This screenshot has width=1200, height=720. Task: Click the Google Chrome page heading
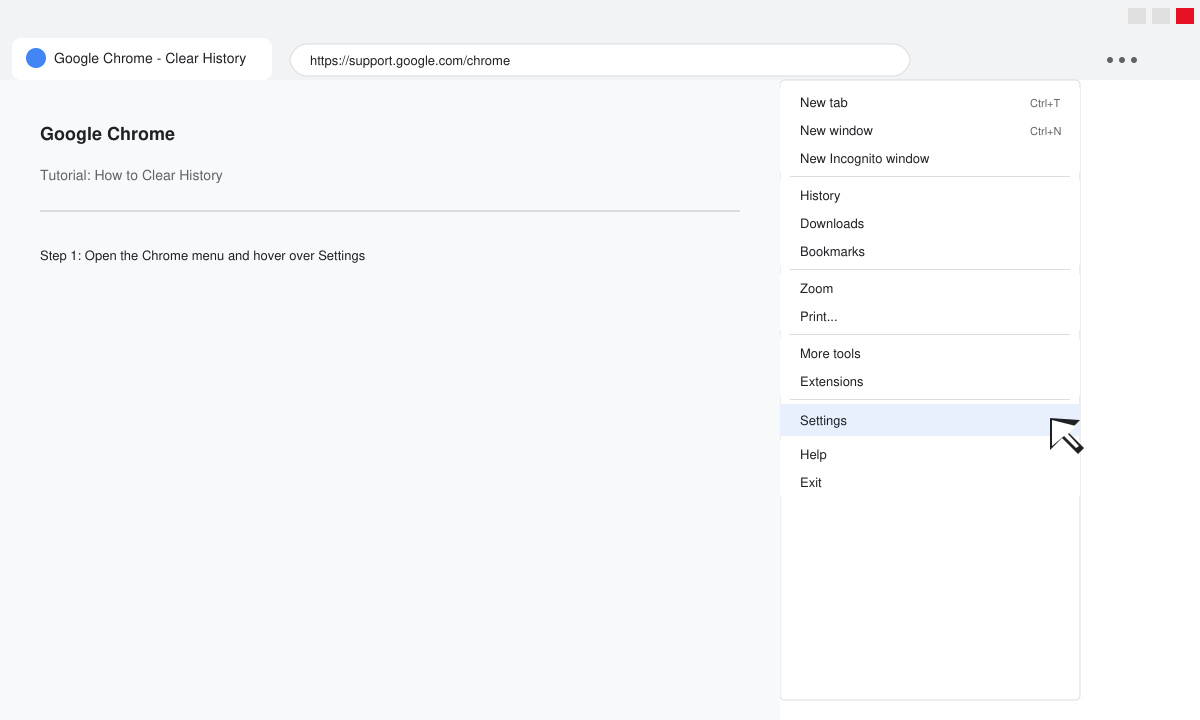tap(107, 134)
